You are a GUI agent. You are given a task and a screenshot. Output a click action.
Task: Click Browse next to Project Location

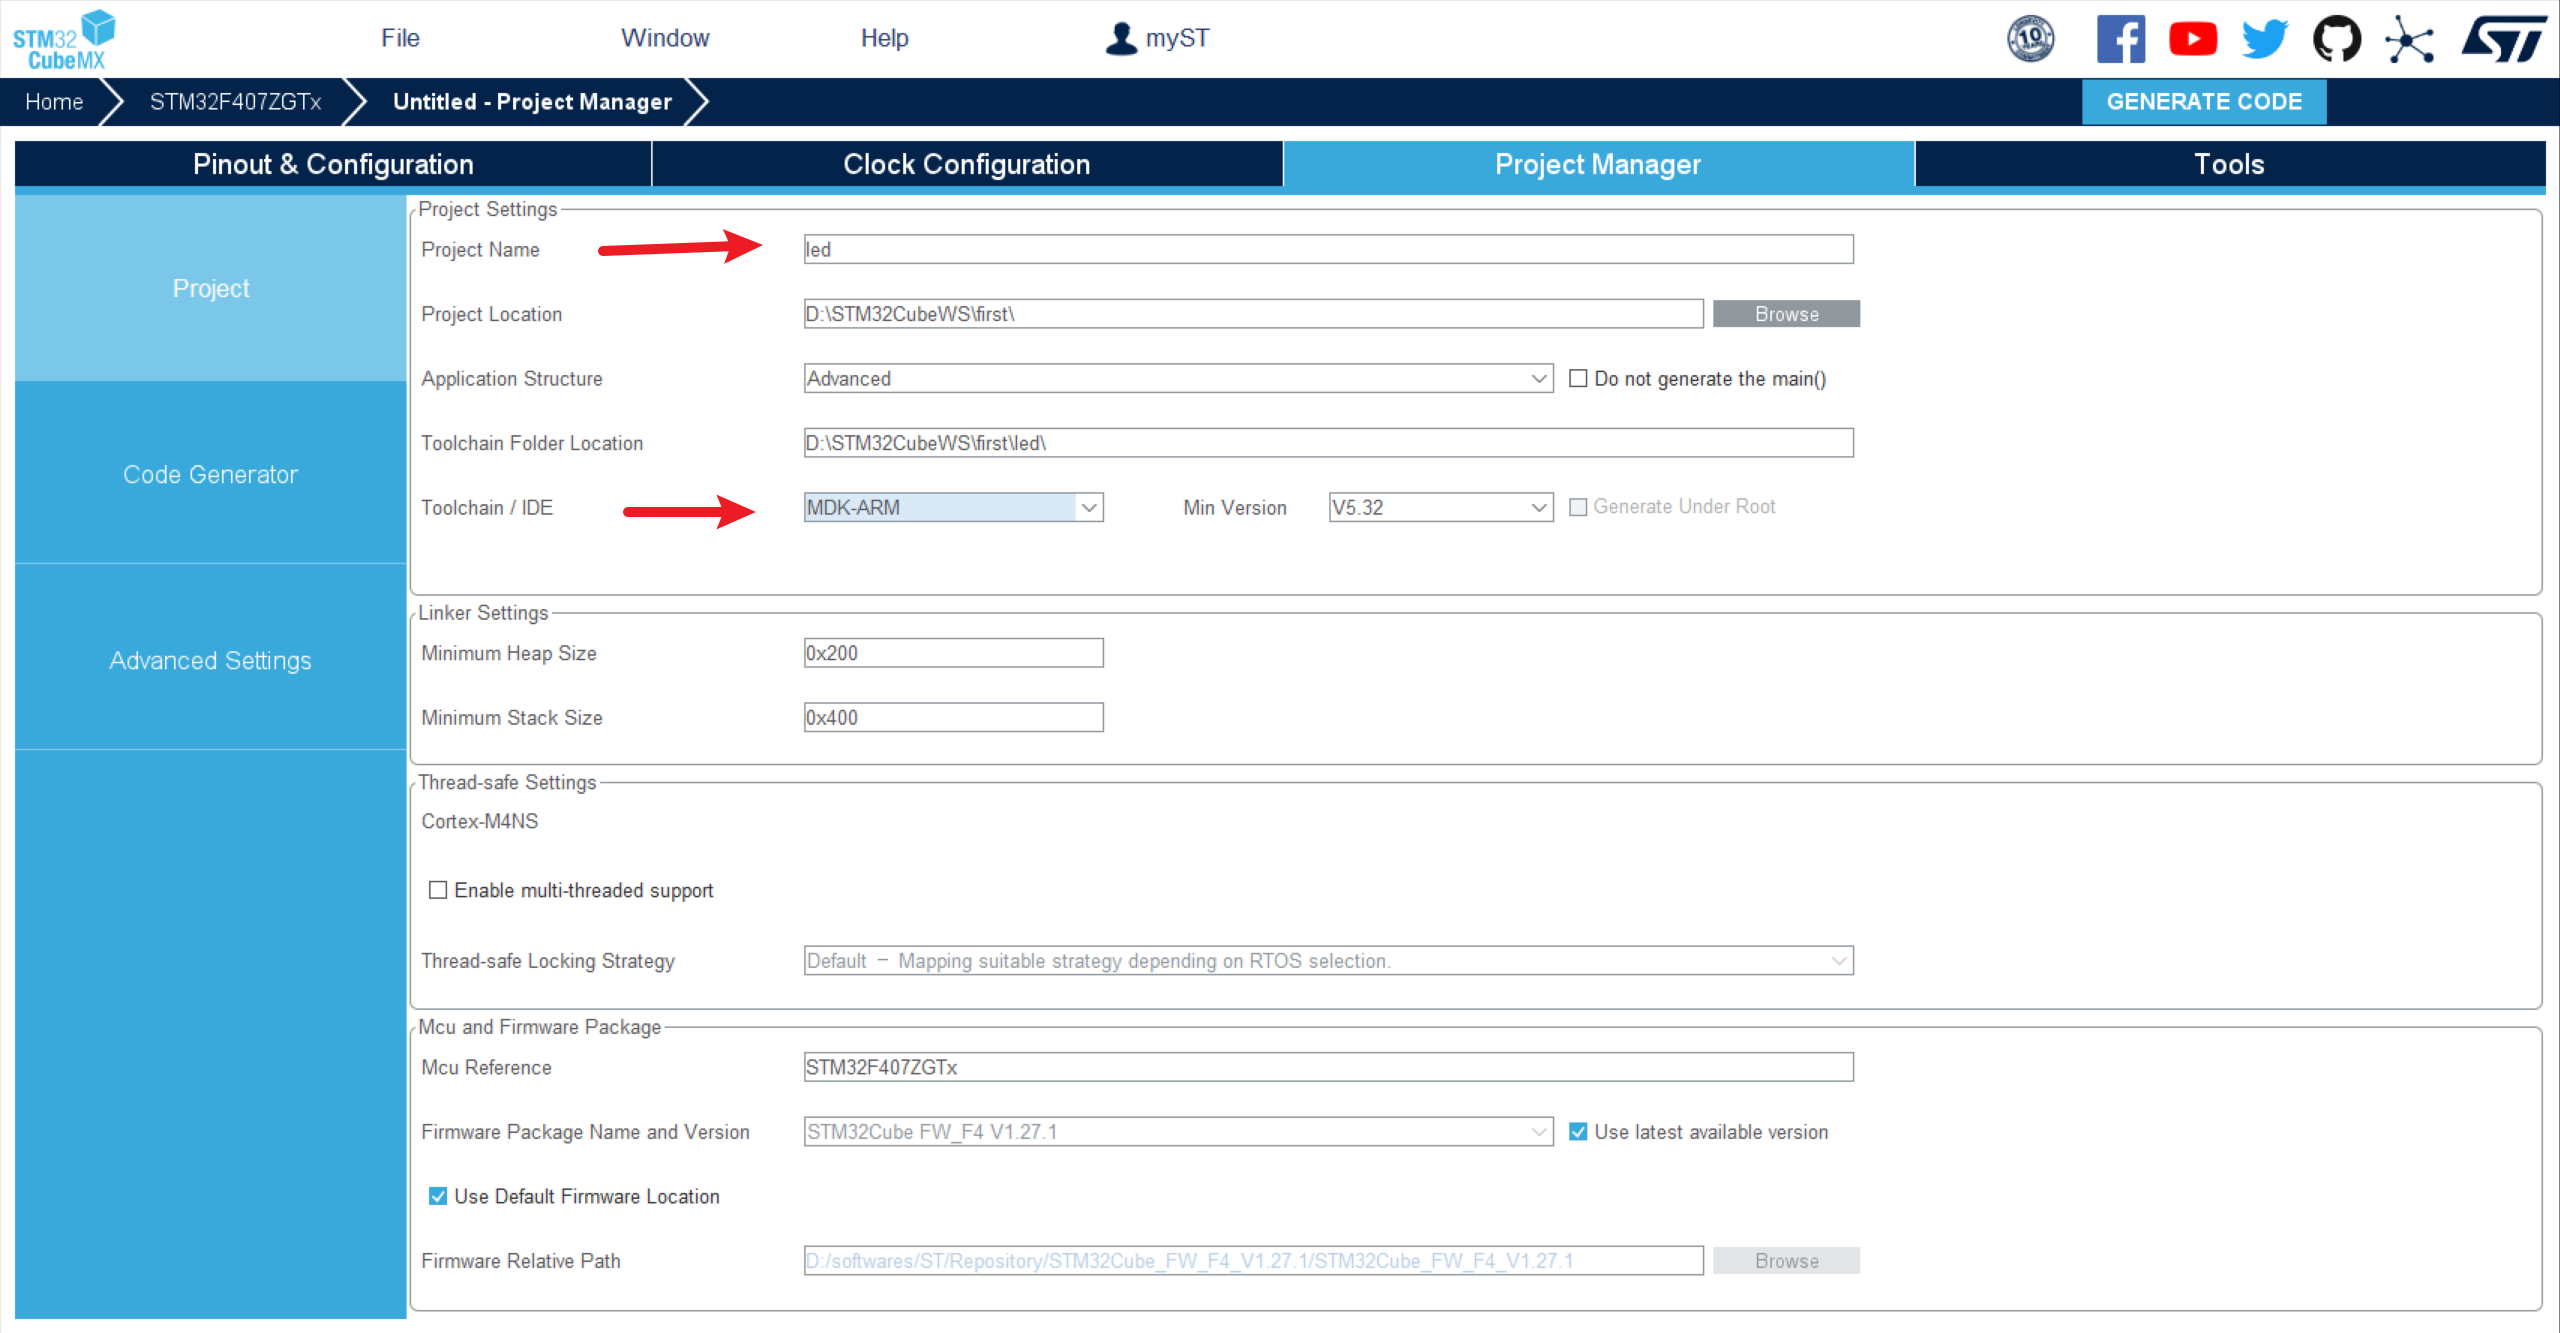pos(1785,314)
